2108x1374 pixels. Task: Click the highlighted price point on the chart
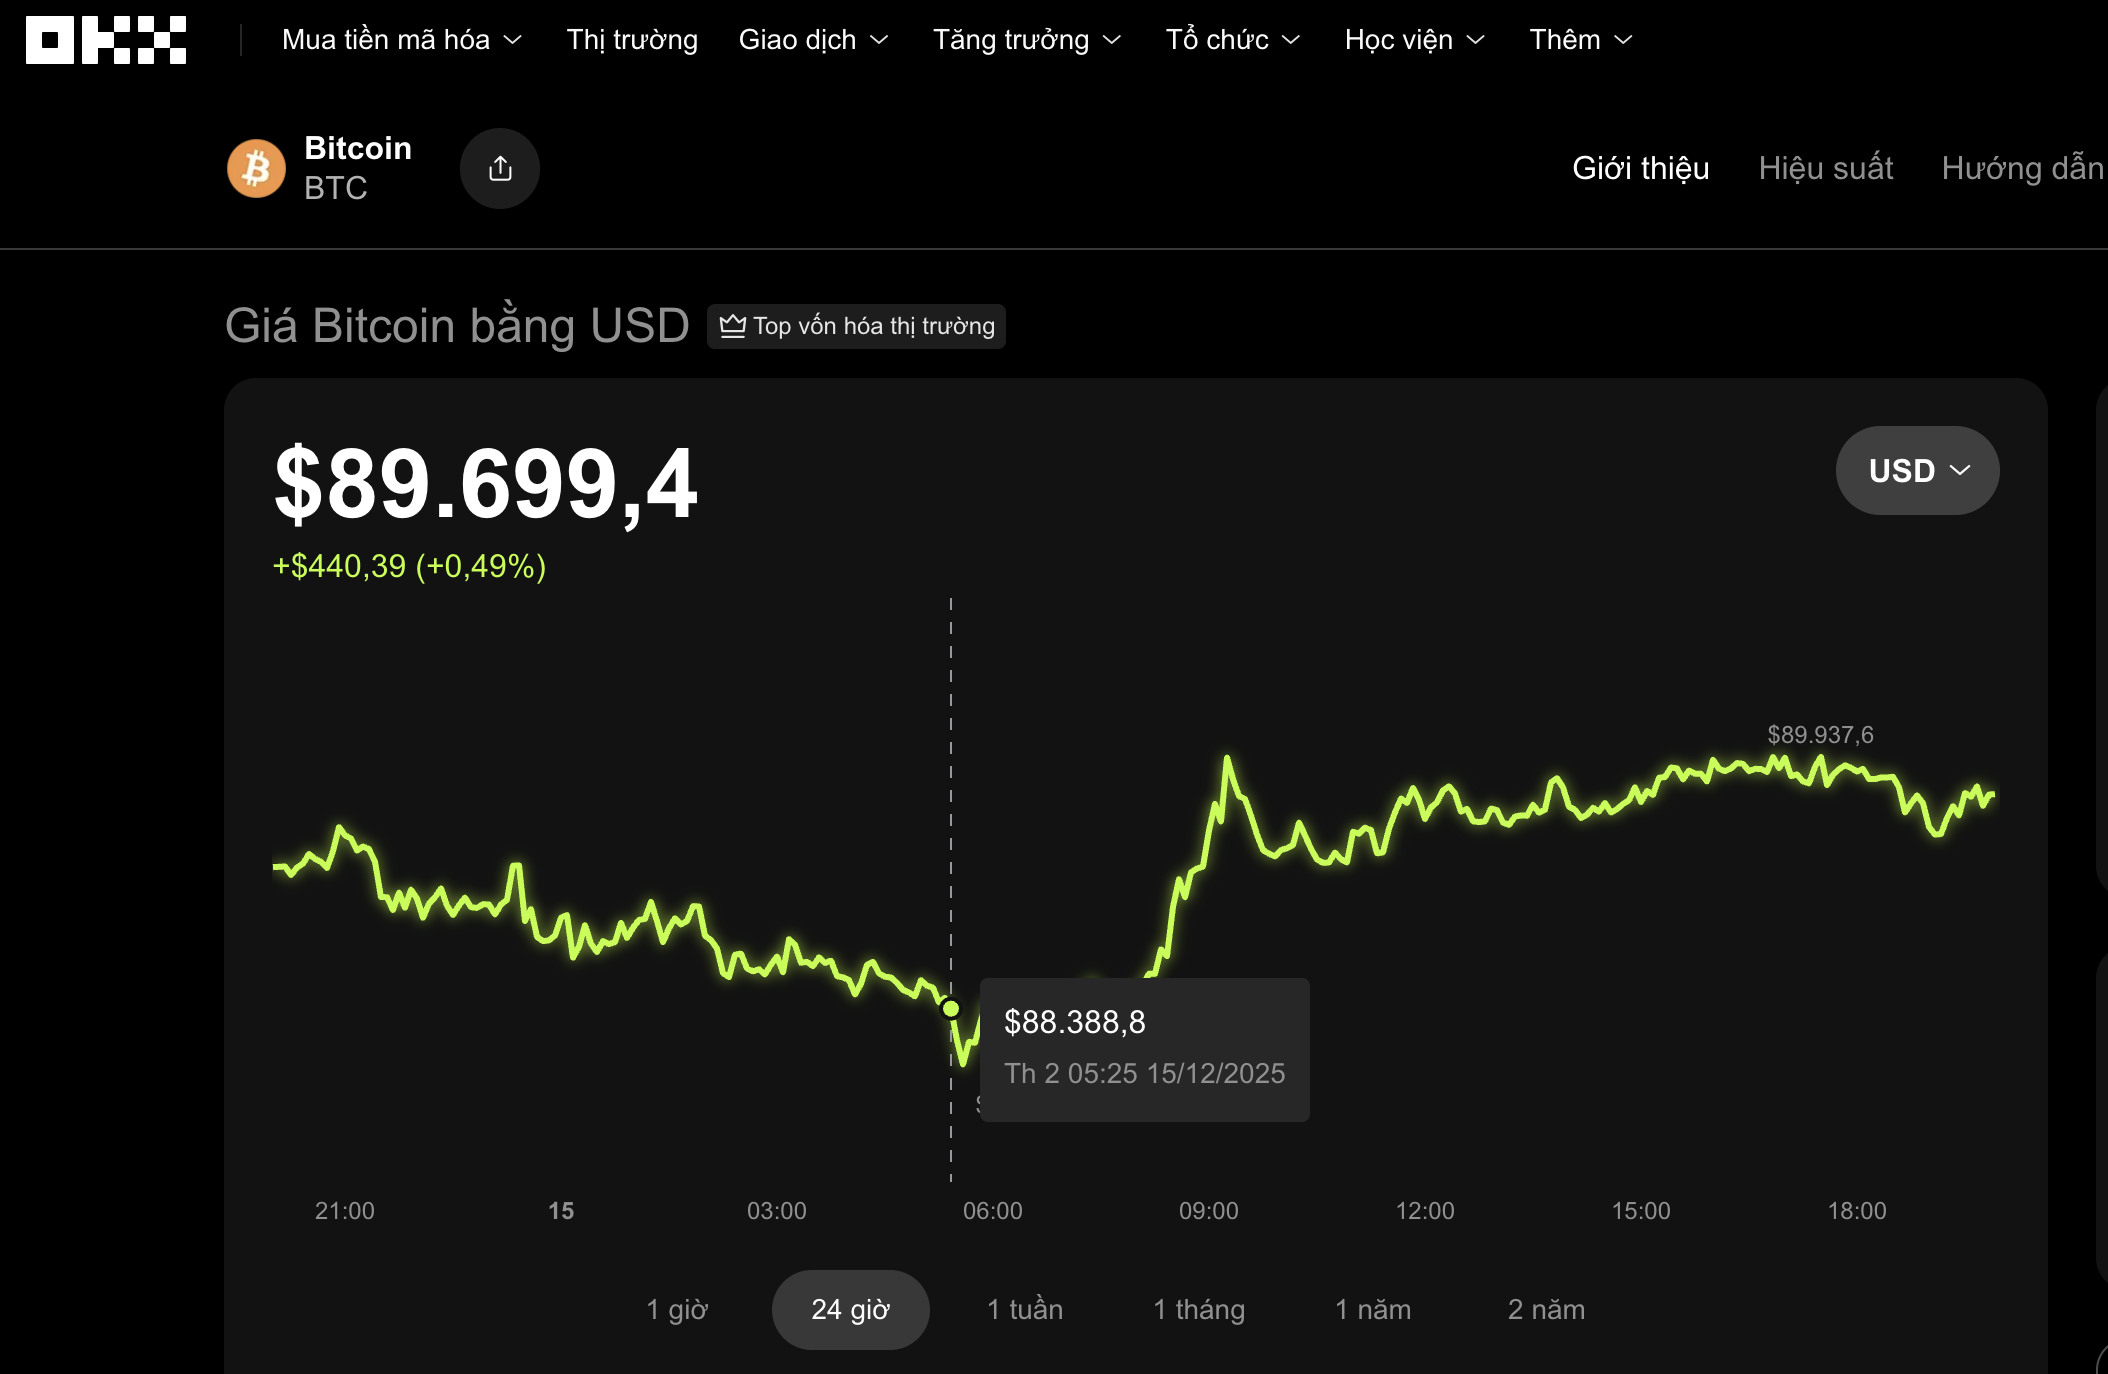(x=950, y=1009)
